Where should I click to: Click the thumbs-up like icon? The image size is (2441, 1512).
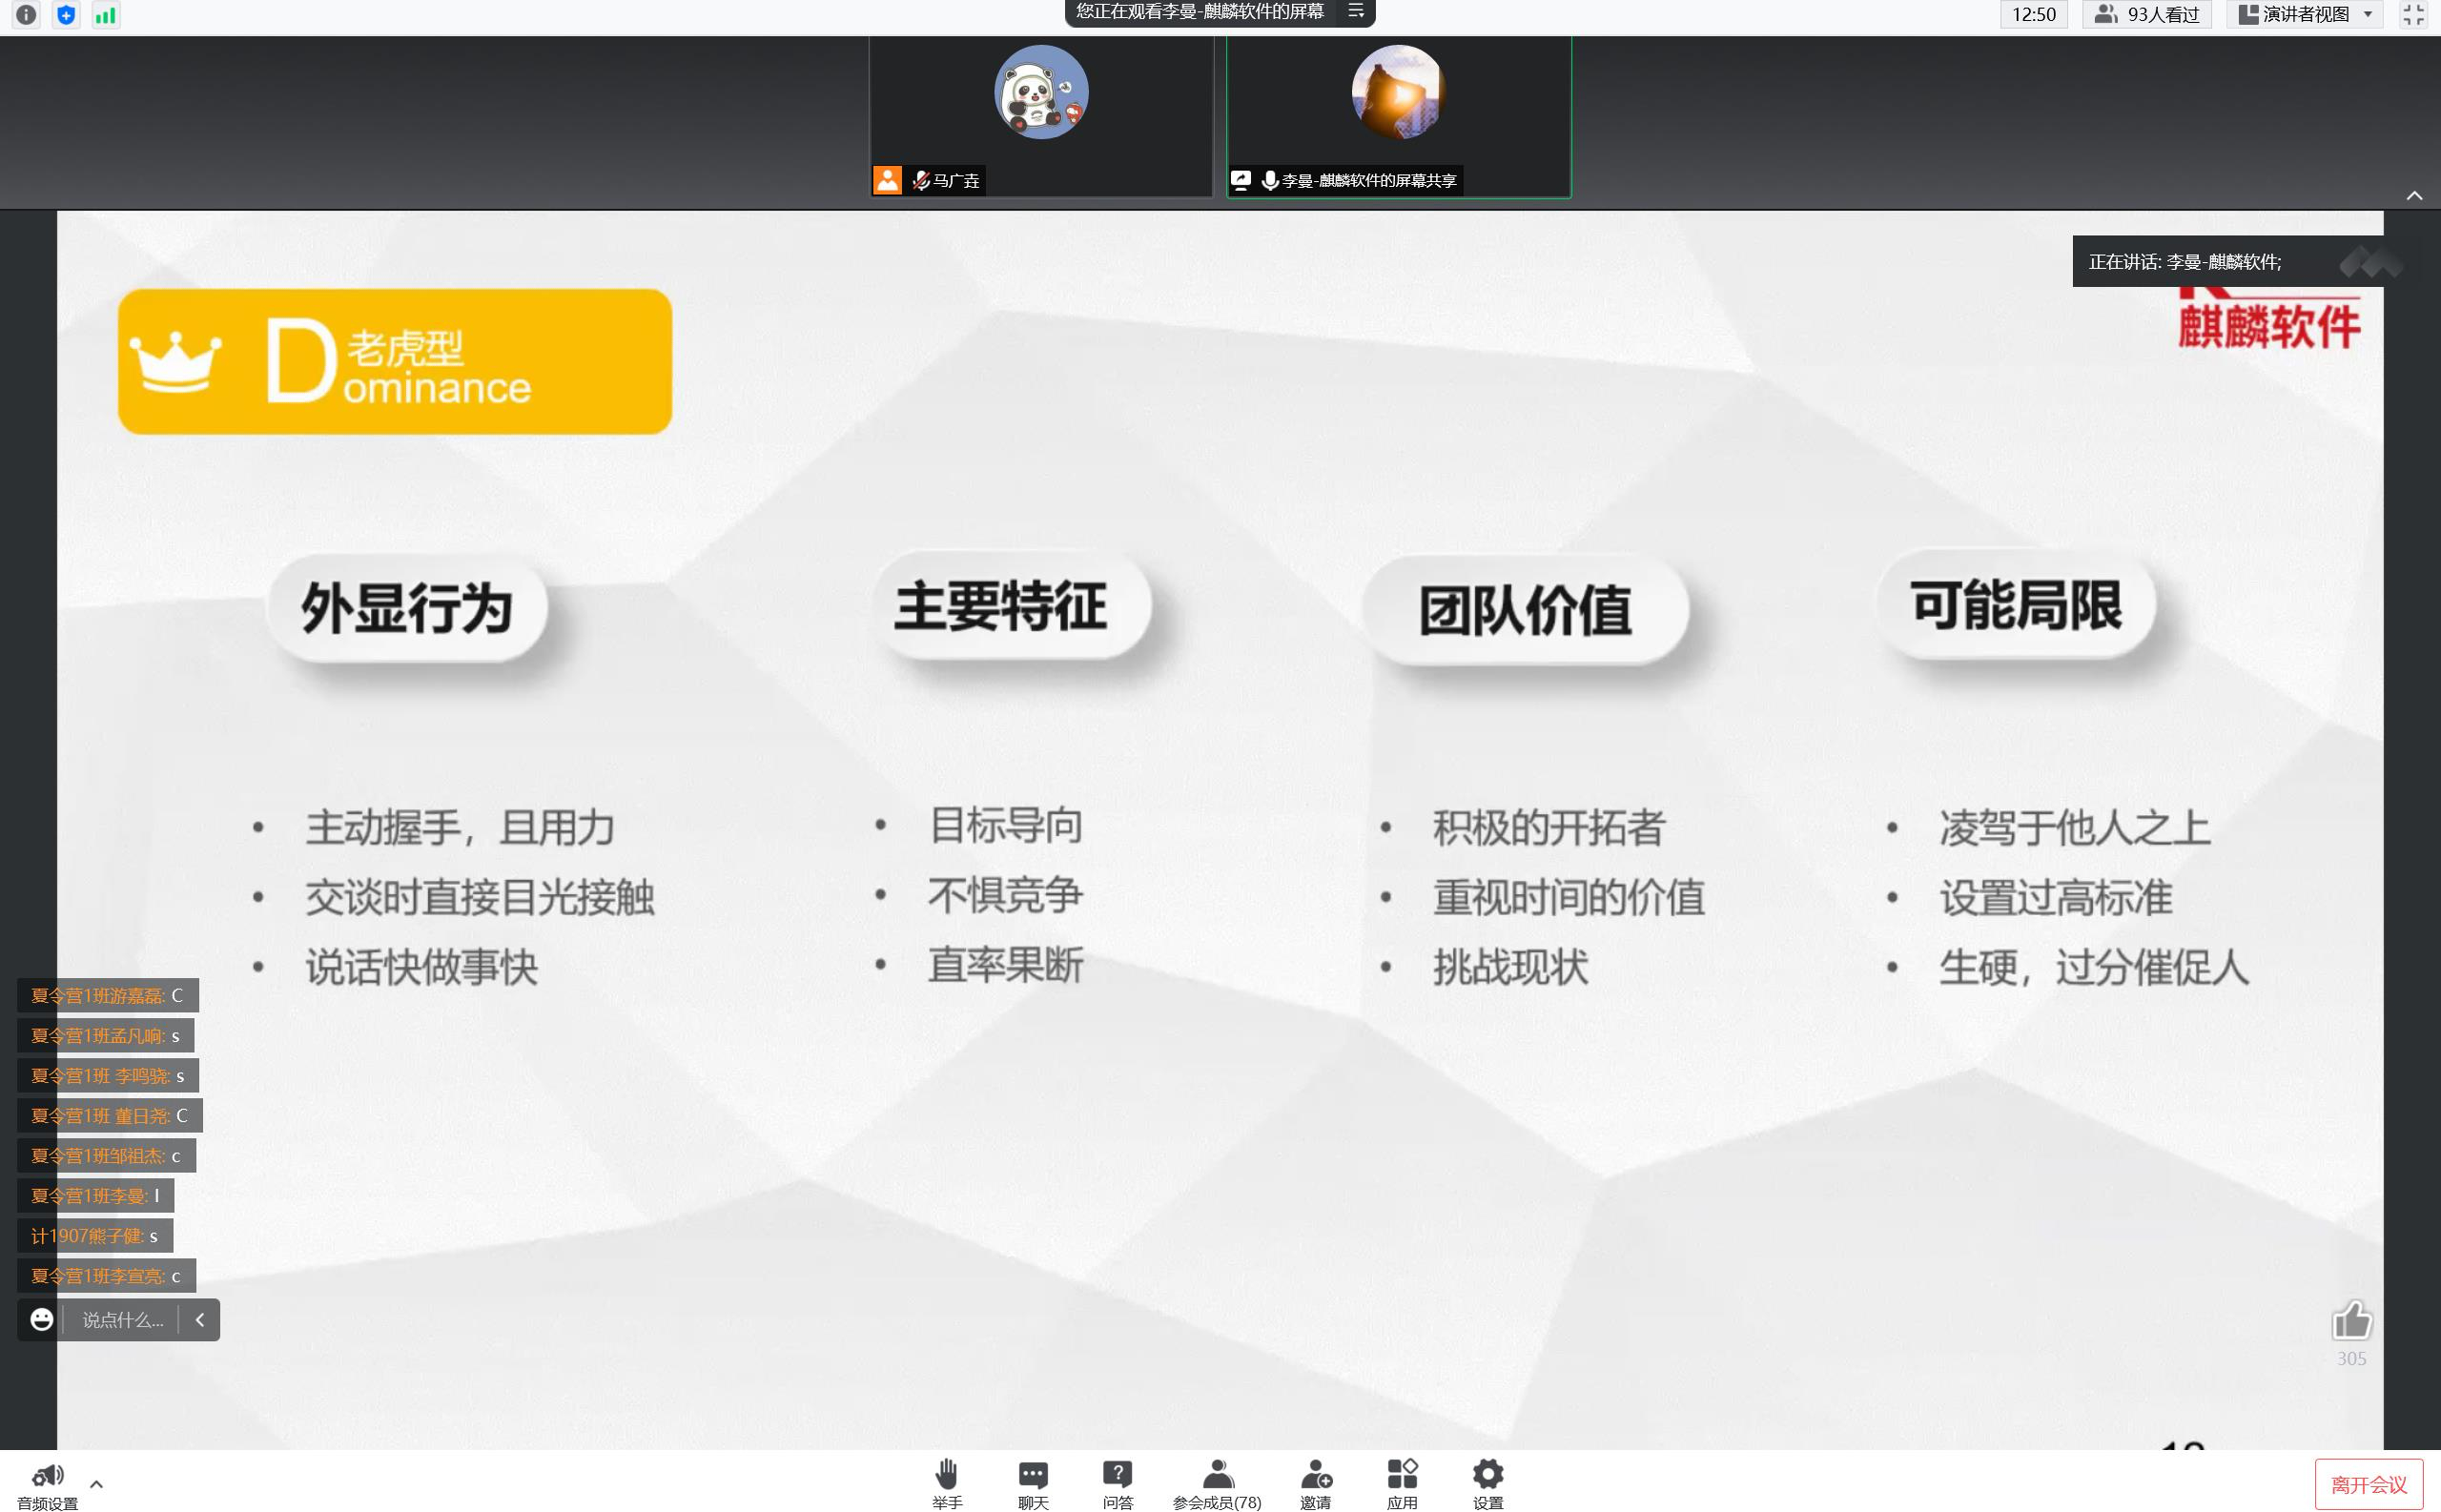point(2351,1321)
